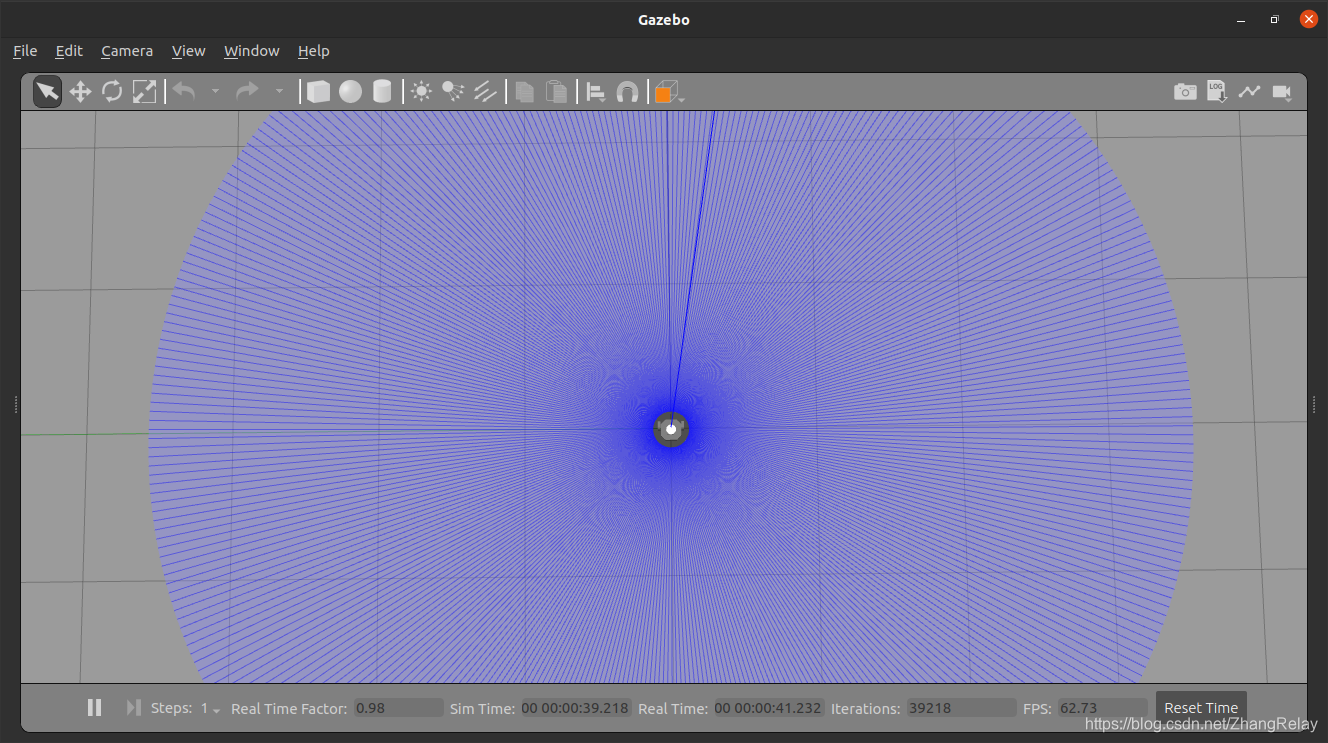The height and width of the screenshot is (743, 1328).
Task: Click the Real Time Factor field
Action: (399, 708)
